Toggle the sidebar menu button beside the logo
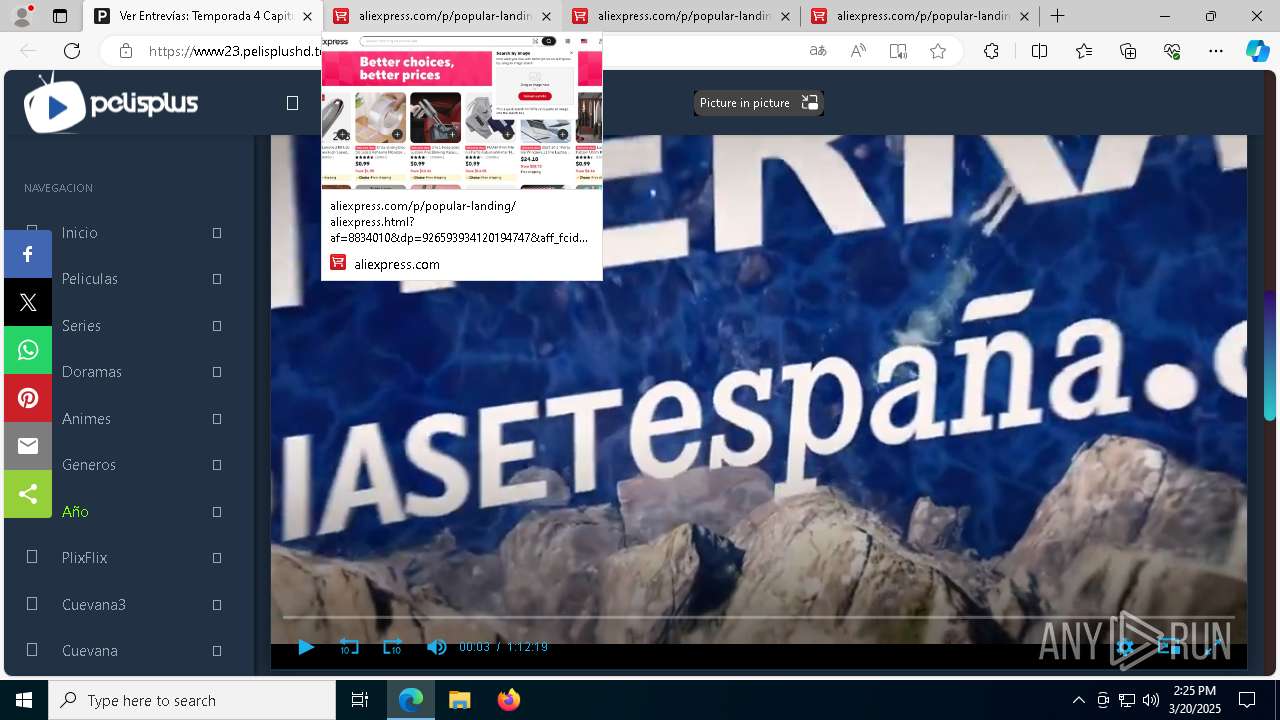 (292, 103)
